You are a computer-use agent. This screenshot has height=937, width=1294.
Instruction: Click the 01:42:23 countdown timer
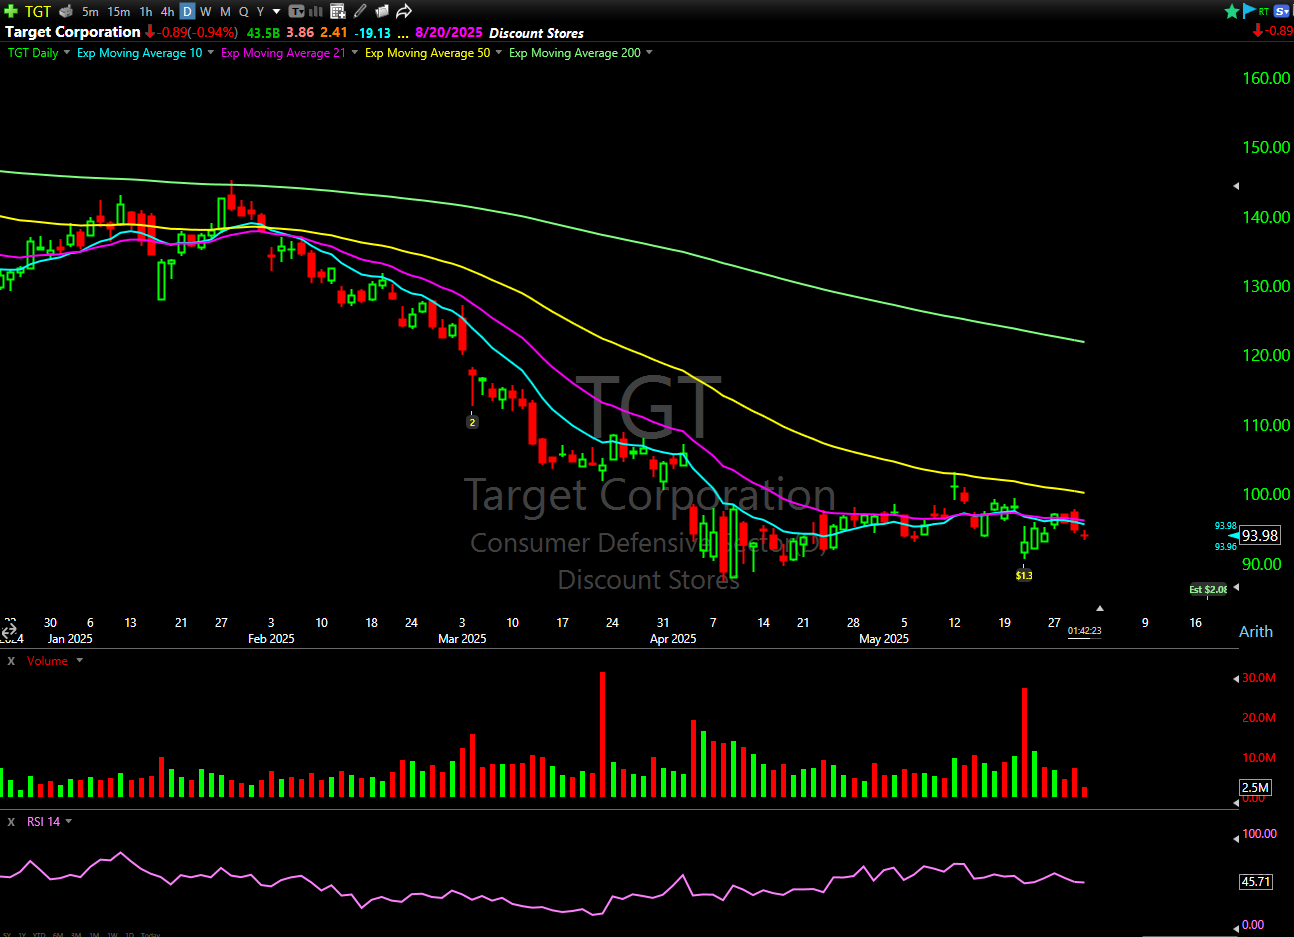point(1085,631)
